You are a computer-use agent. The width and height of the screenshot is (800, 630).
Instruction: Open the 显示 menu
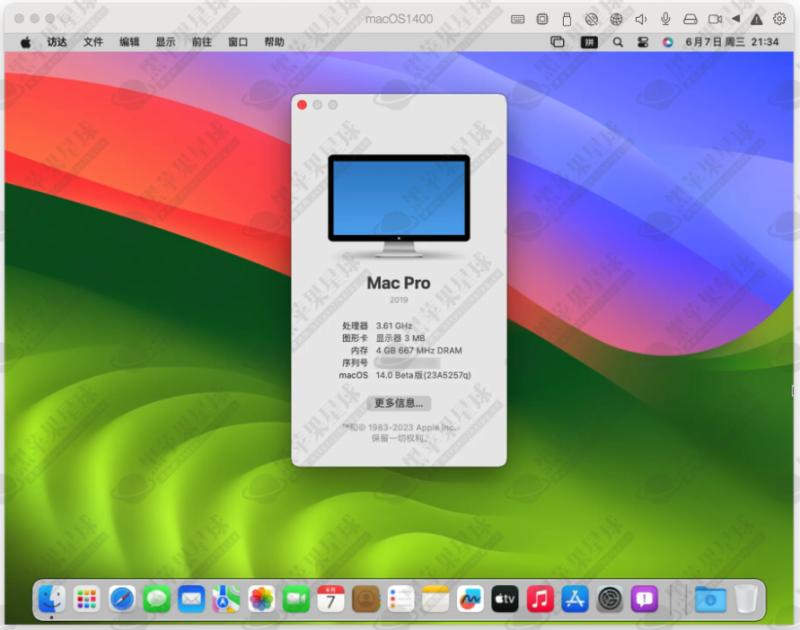[166, 42]
